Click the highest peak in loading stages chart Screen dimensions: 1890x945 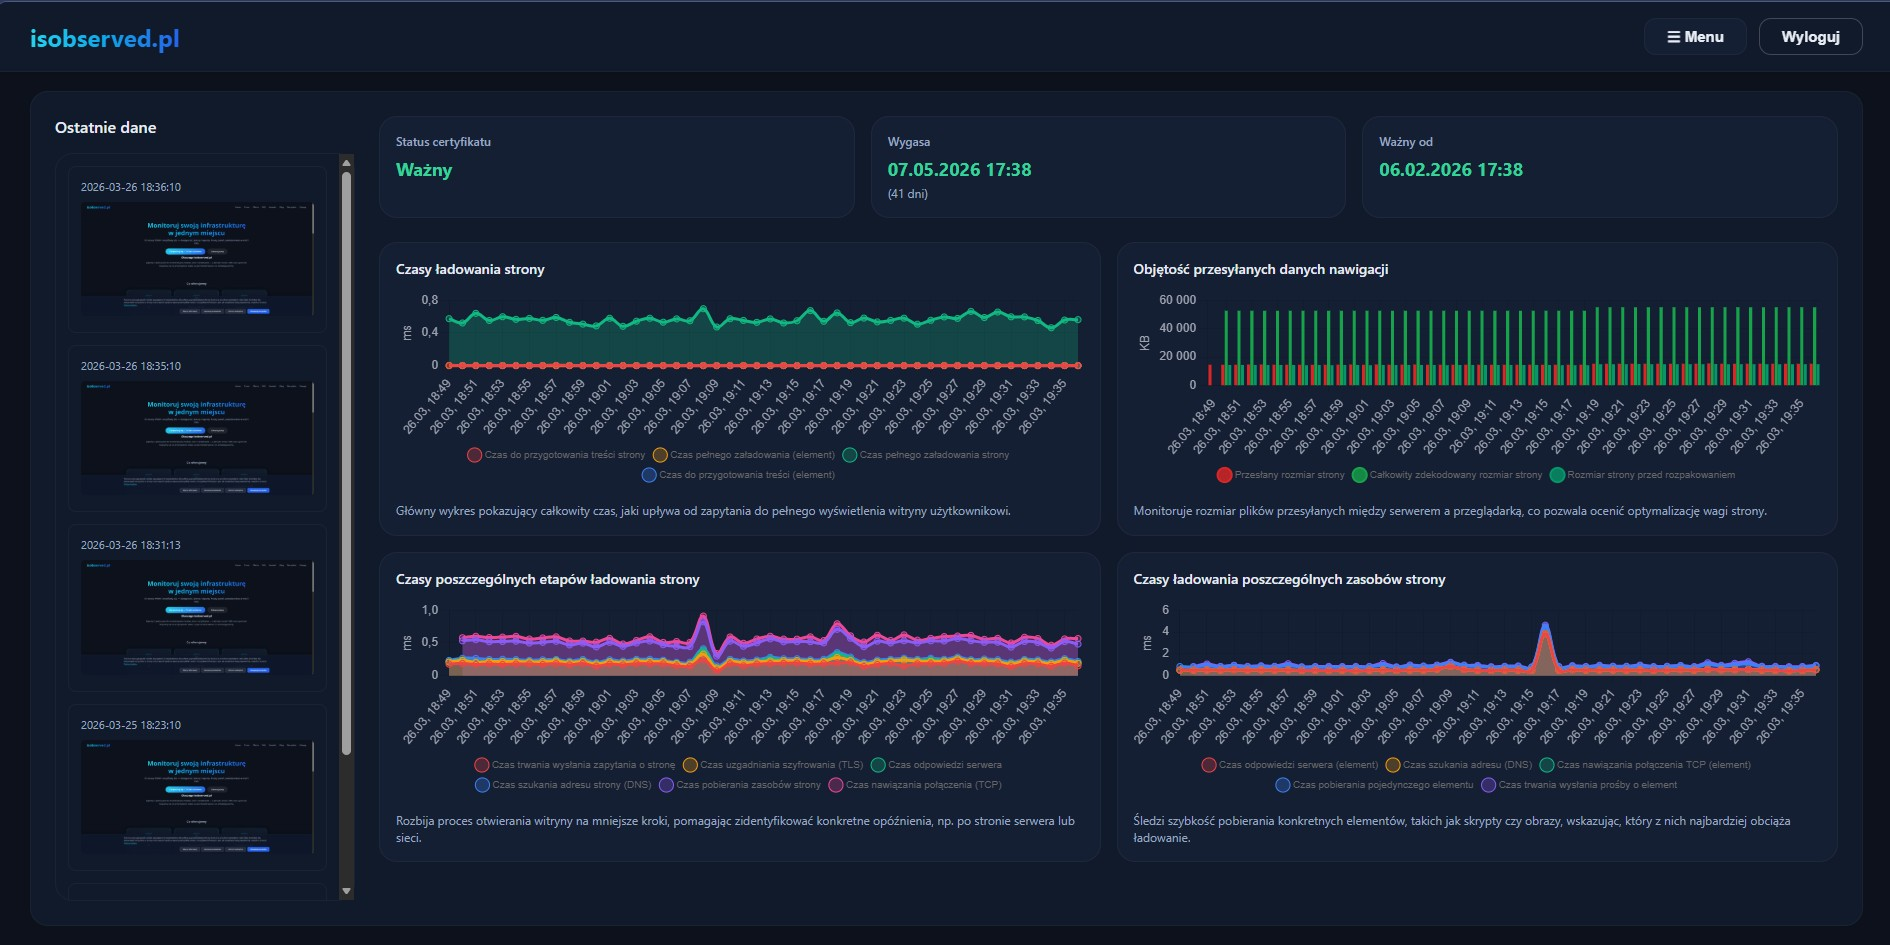click(703, 617)
